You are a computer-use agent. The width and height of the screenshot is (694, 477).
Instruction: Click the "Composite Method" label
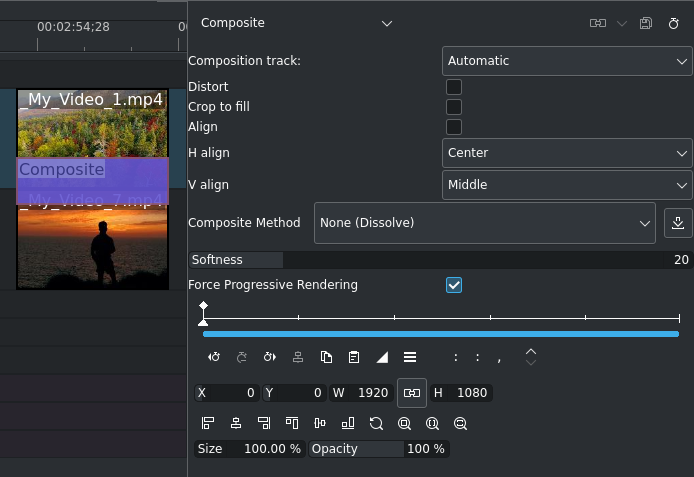point(244,223)
